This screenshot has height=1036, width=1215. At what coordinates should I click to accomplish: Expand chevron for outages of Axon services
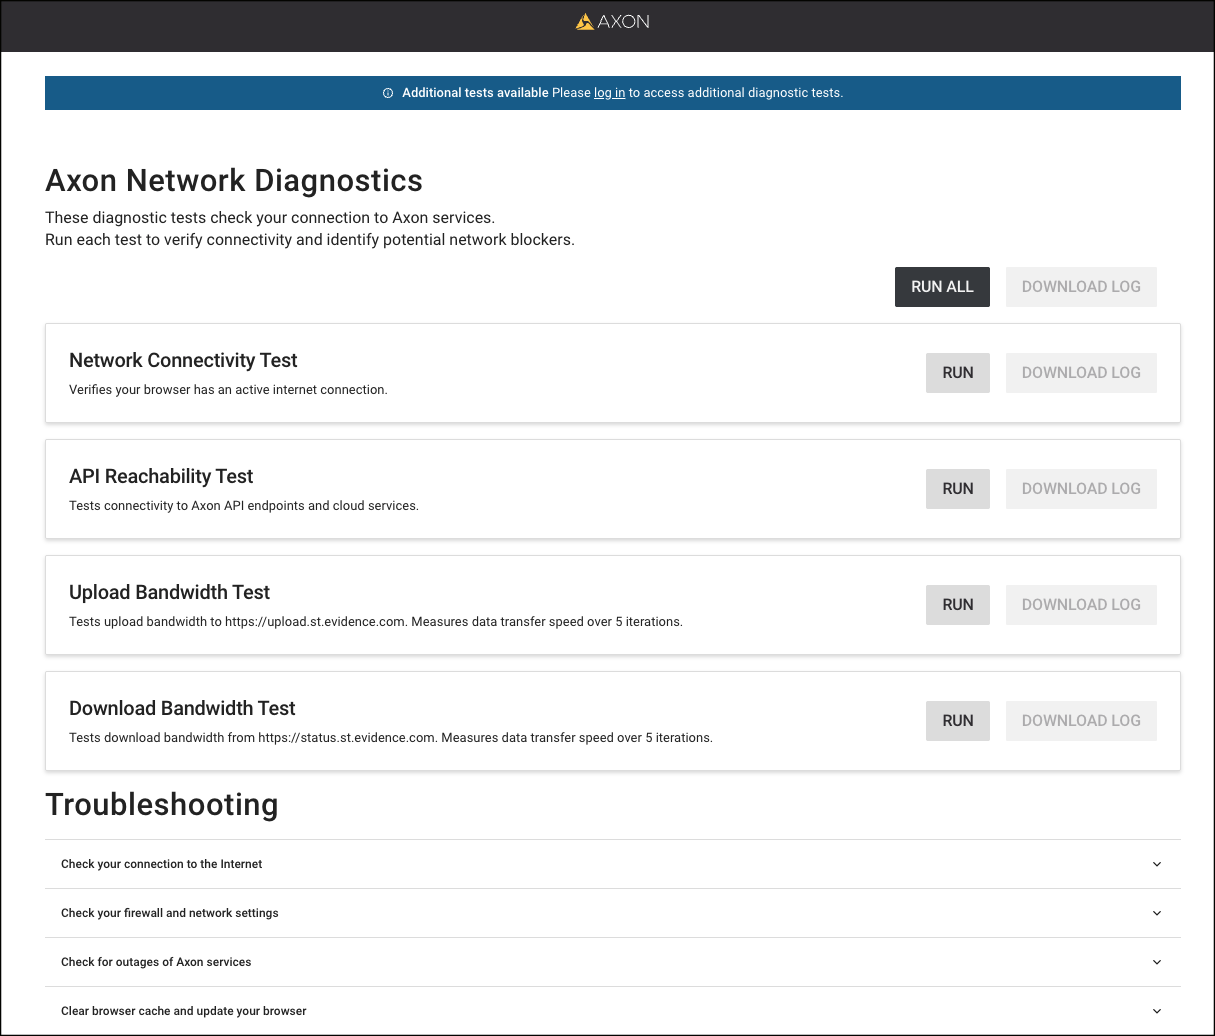[x=1157, y=962]
